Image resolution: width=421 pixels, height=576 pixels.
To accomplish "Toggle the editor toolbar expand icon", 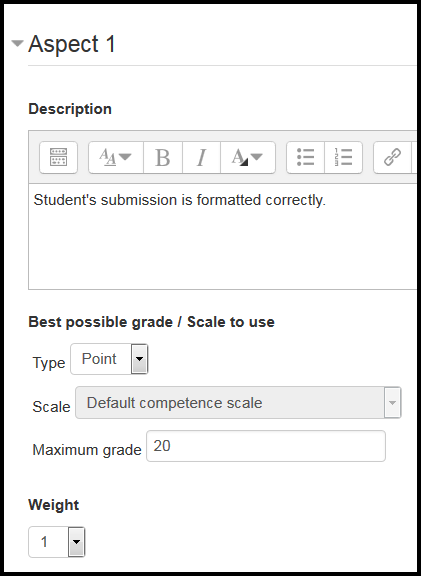I will click(x=58, y=157).
